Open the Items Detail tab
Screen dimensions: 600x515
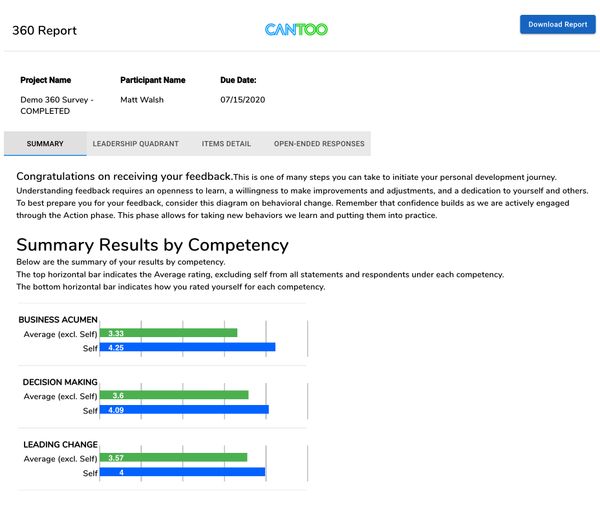[x=226, y=144]
